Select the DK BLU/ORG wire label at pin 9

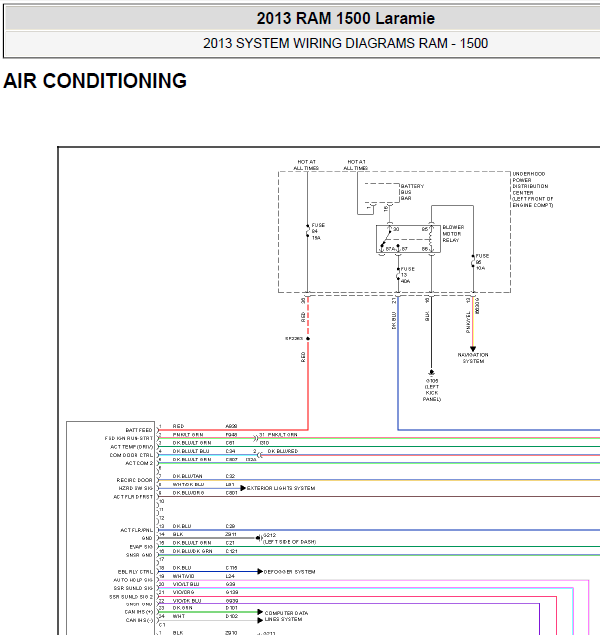click(x=188, y=493)
